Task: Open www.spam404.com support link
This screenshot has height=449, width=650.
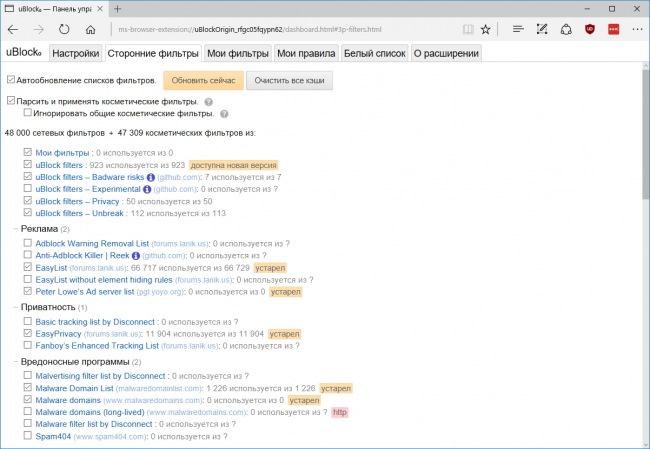Action: 110,437
